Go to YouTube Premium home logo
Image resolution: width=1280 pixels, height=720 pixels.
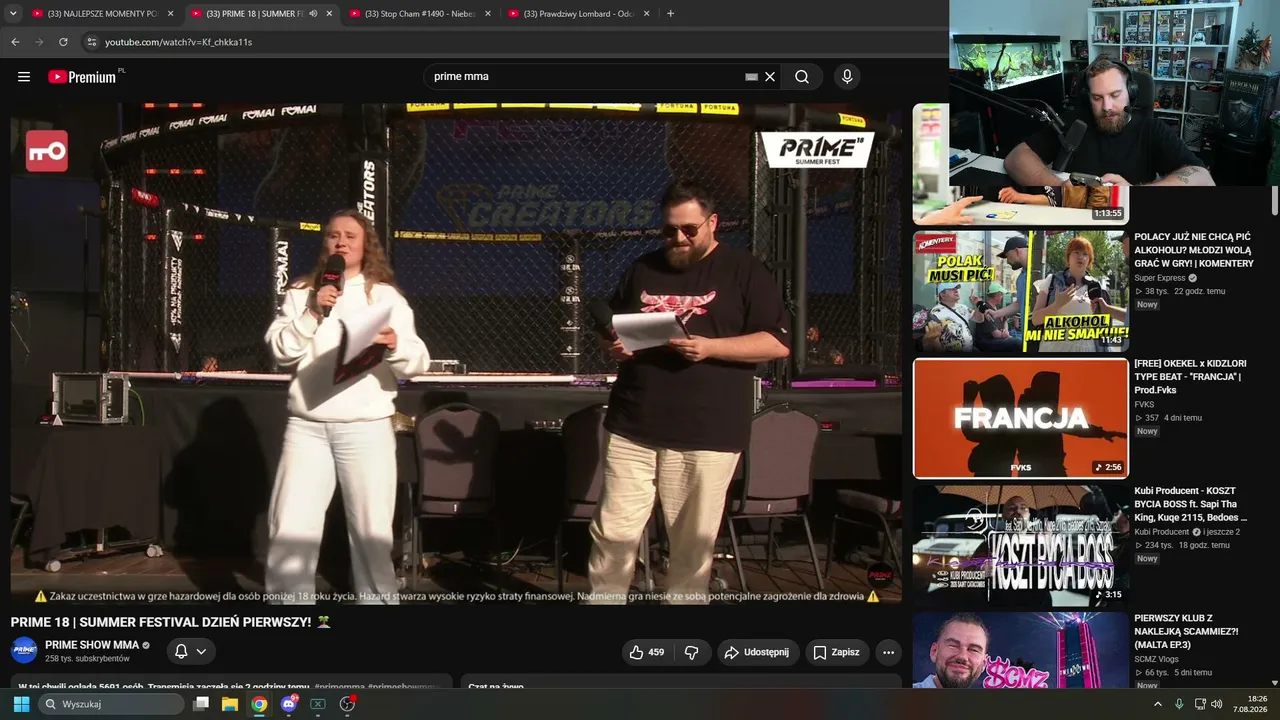pos(83,77)
